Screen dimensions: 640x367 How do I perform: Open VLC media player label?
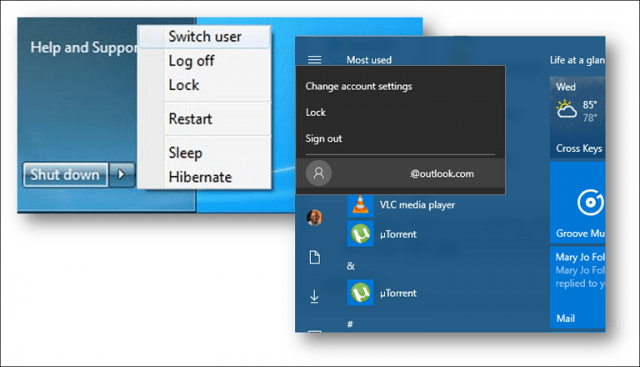(417, 205)
